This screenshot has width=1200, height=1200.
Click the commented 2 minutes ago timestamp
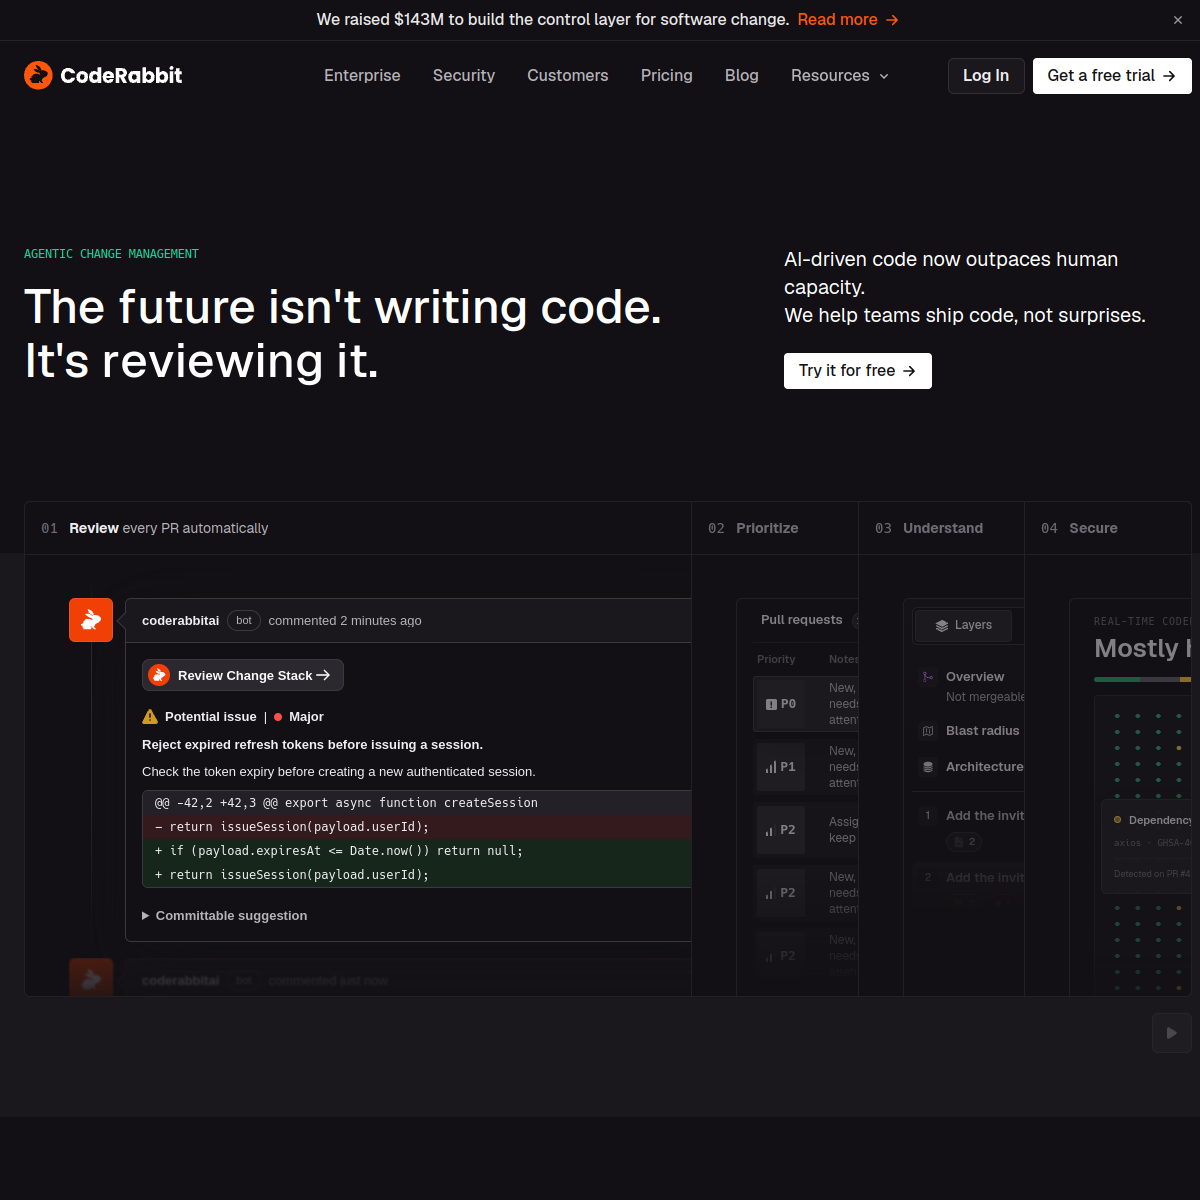click(345, 621)
